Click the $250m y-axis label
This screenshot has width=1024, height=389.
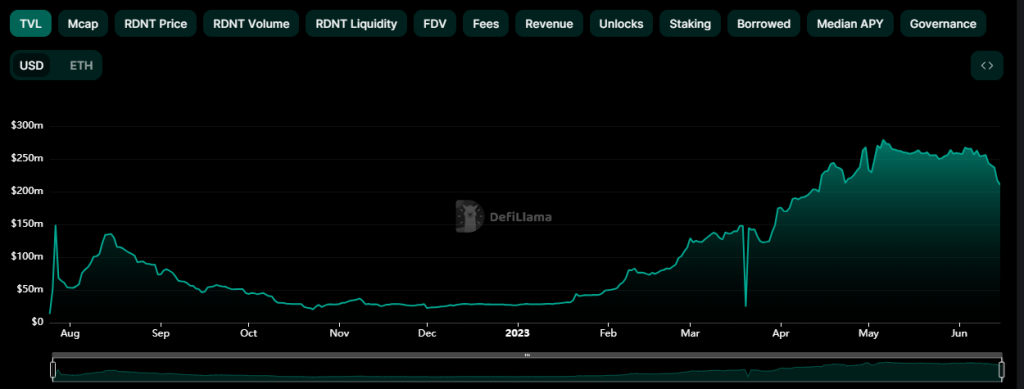pyautogui.click(x=27, y=159)
